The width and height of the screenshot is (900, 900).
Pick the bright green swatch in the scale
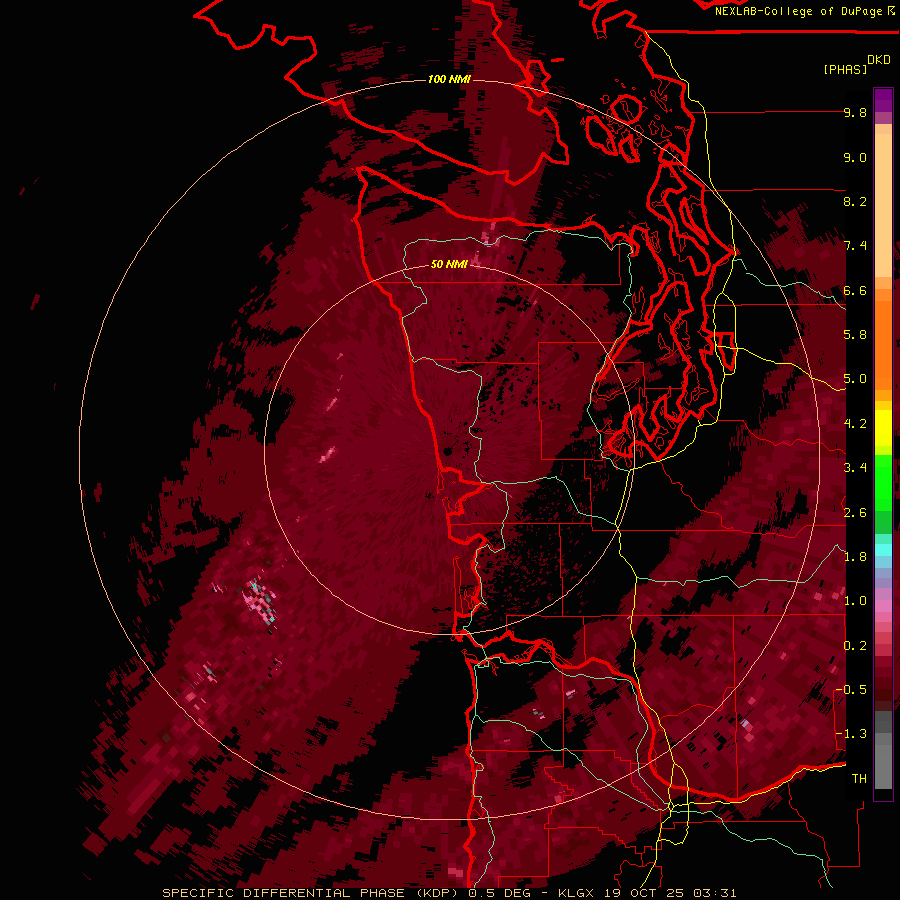tap(883, 482)
